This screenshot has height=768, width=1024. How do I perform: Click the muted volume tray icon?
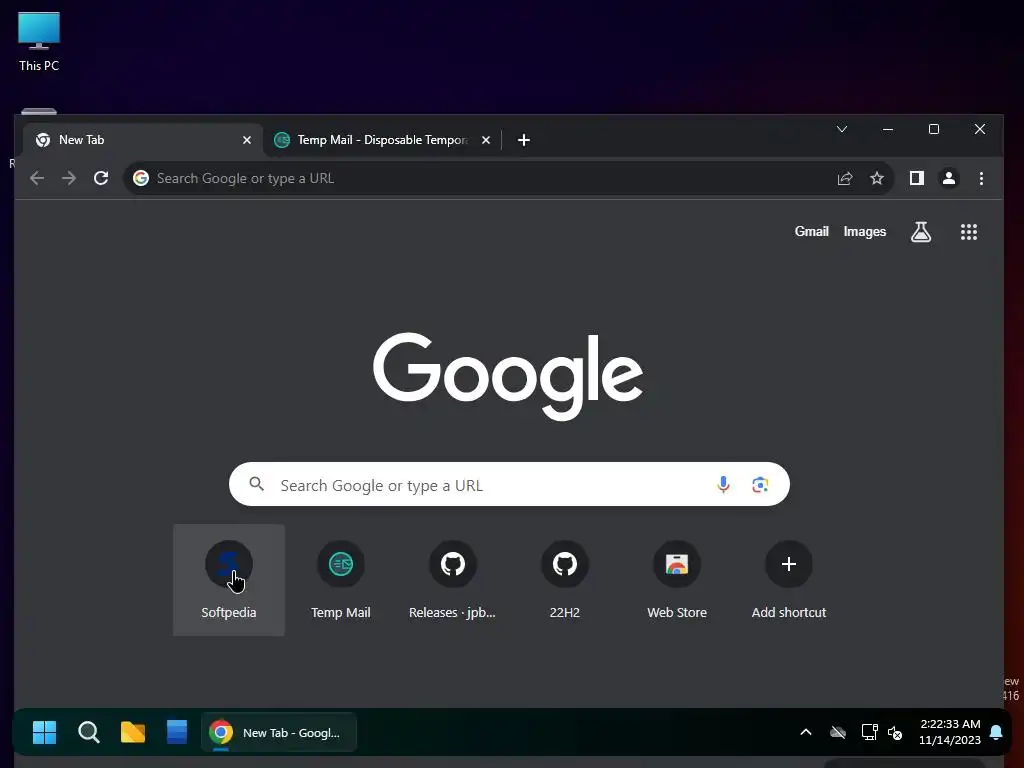pos(895,733)
